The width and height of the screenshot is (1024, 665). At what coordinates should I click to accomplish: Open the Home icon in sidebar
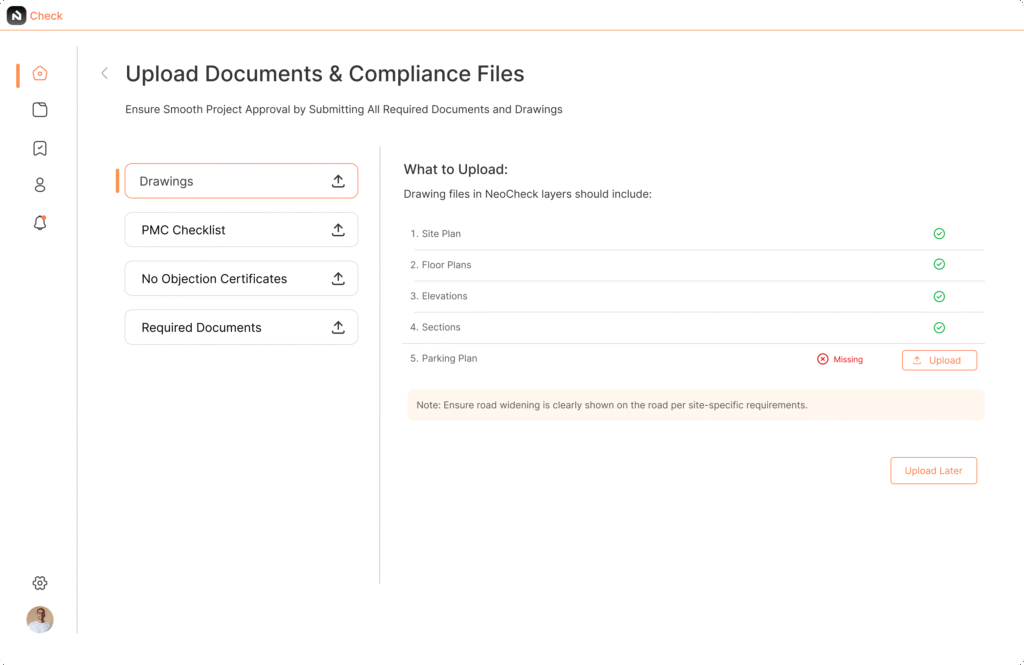click(x=40, y=73)
